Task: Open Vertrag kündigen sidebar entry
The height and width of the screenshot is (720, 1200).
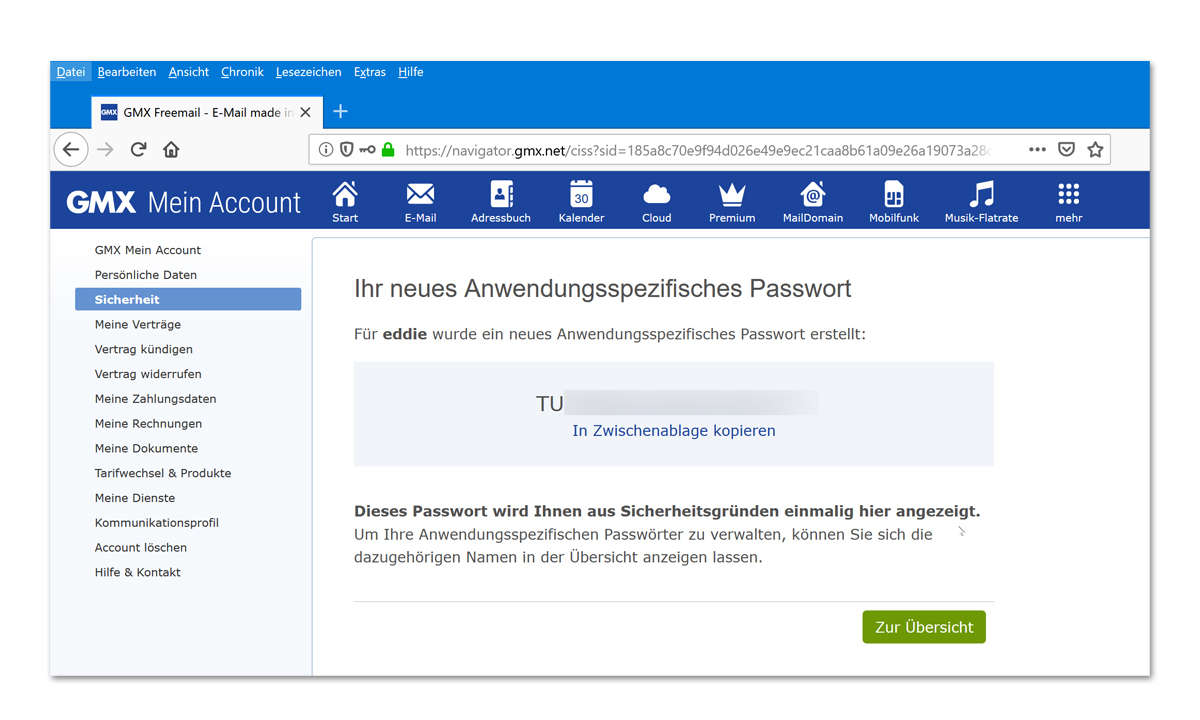Action: pyautogui.click(x=144, y=349)
